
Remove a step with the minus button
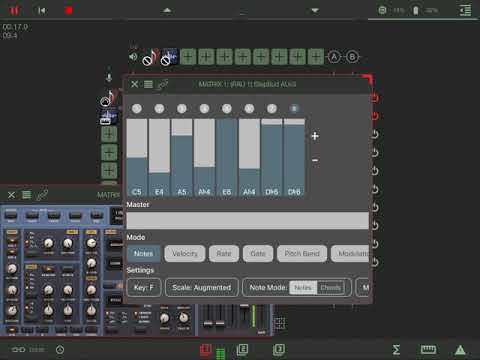pyautogui.click(x=315, y=160)
